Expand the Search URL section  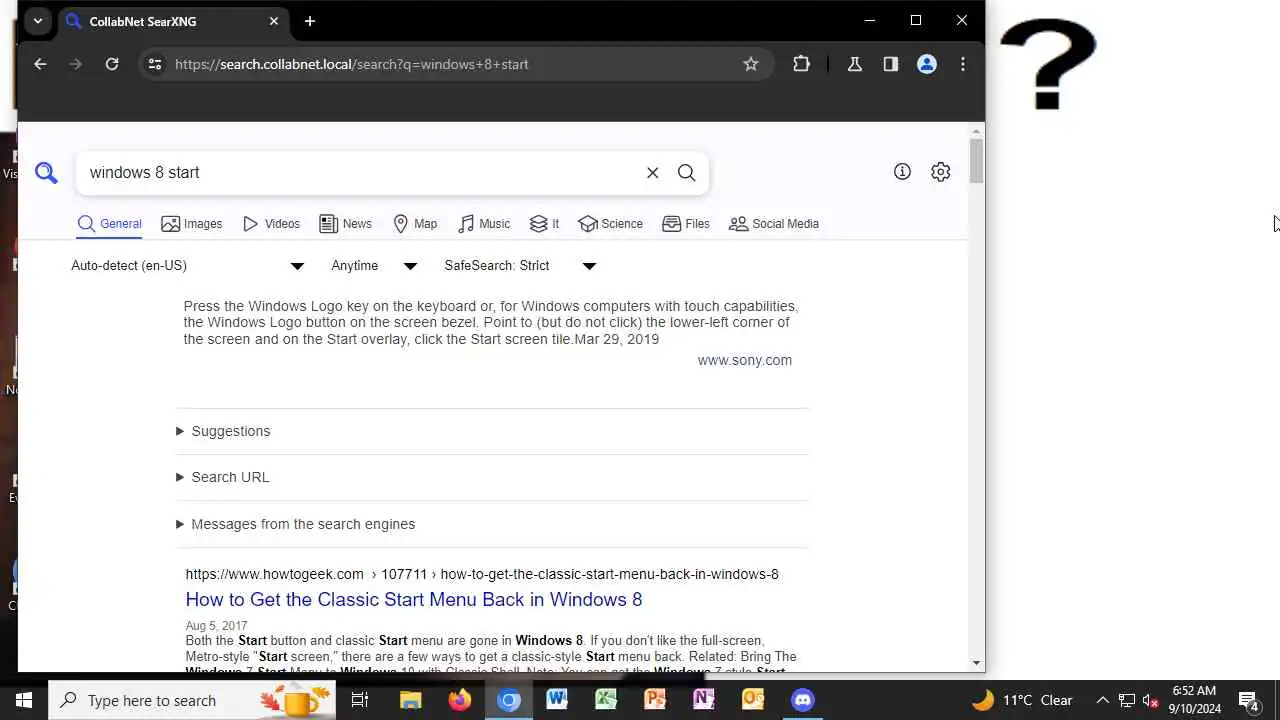(x=222, y=477)
